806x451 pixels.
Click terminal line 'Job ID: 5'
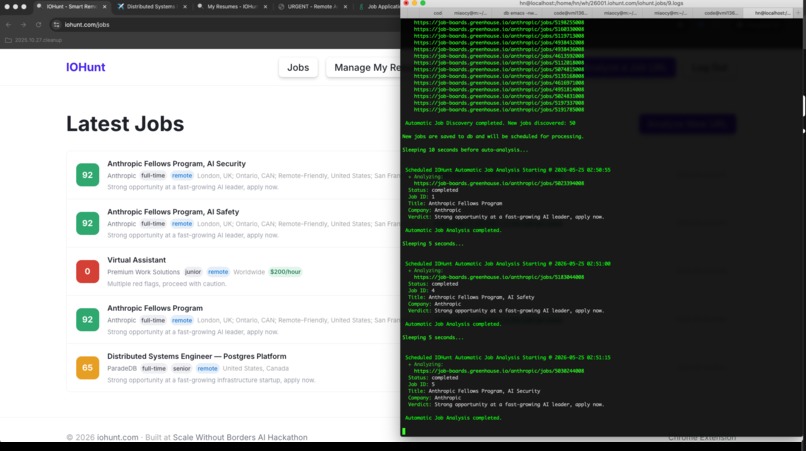click(x=421, y=384)
